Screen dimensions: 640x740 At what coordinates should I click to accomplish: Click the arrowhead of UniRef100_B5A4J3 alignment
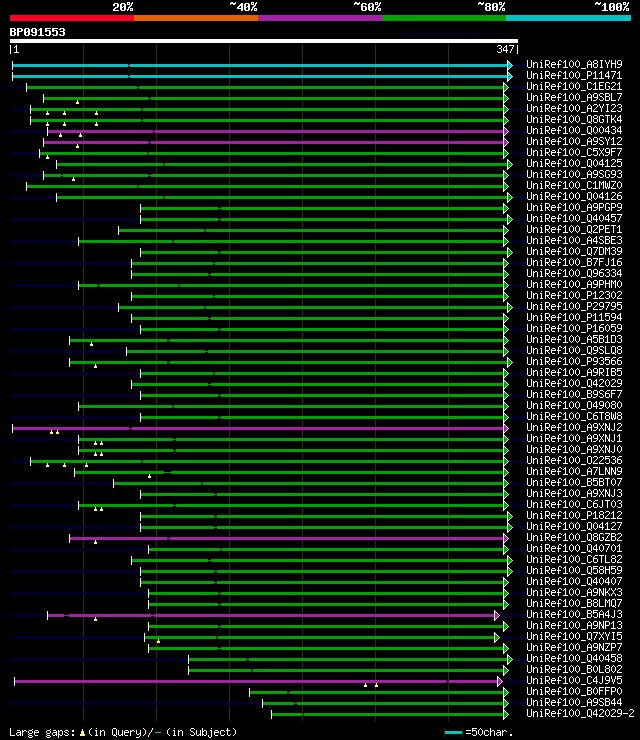coord(497,615)
